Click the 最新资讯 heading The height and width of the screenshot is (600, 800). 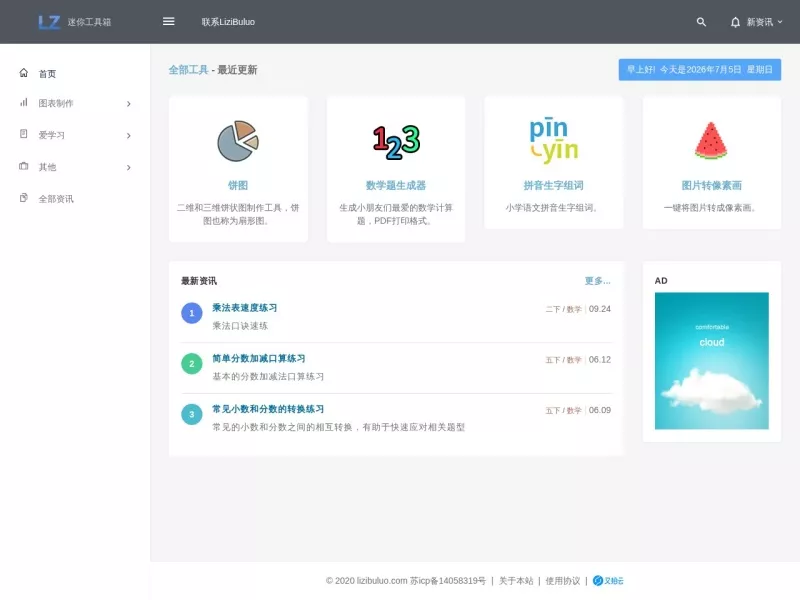(198, 281)
